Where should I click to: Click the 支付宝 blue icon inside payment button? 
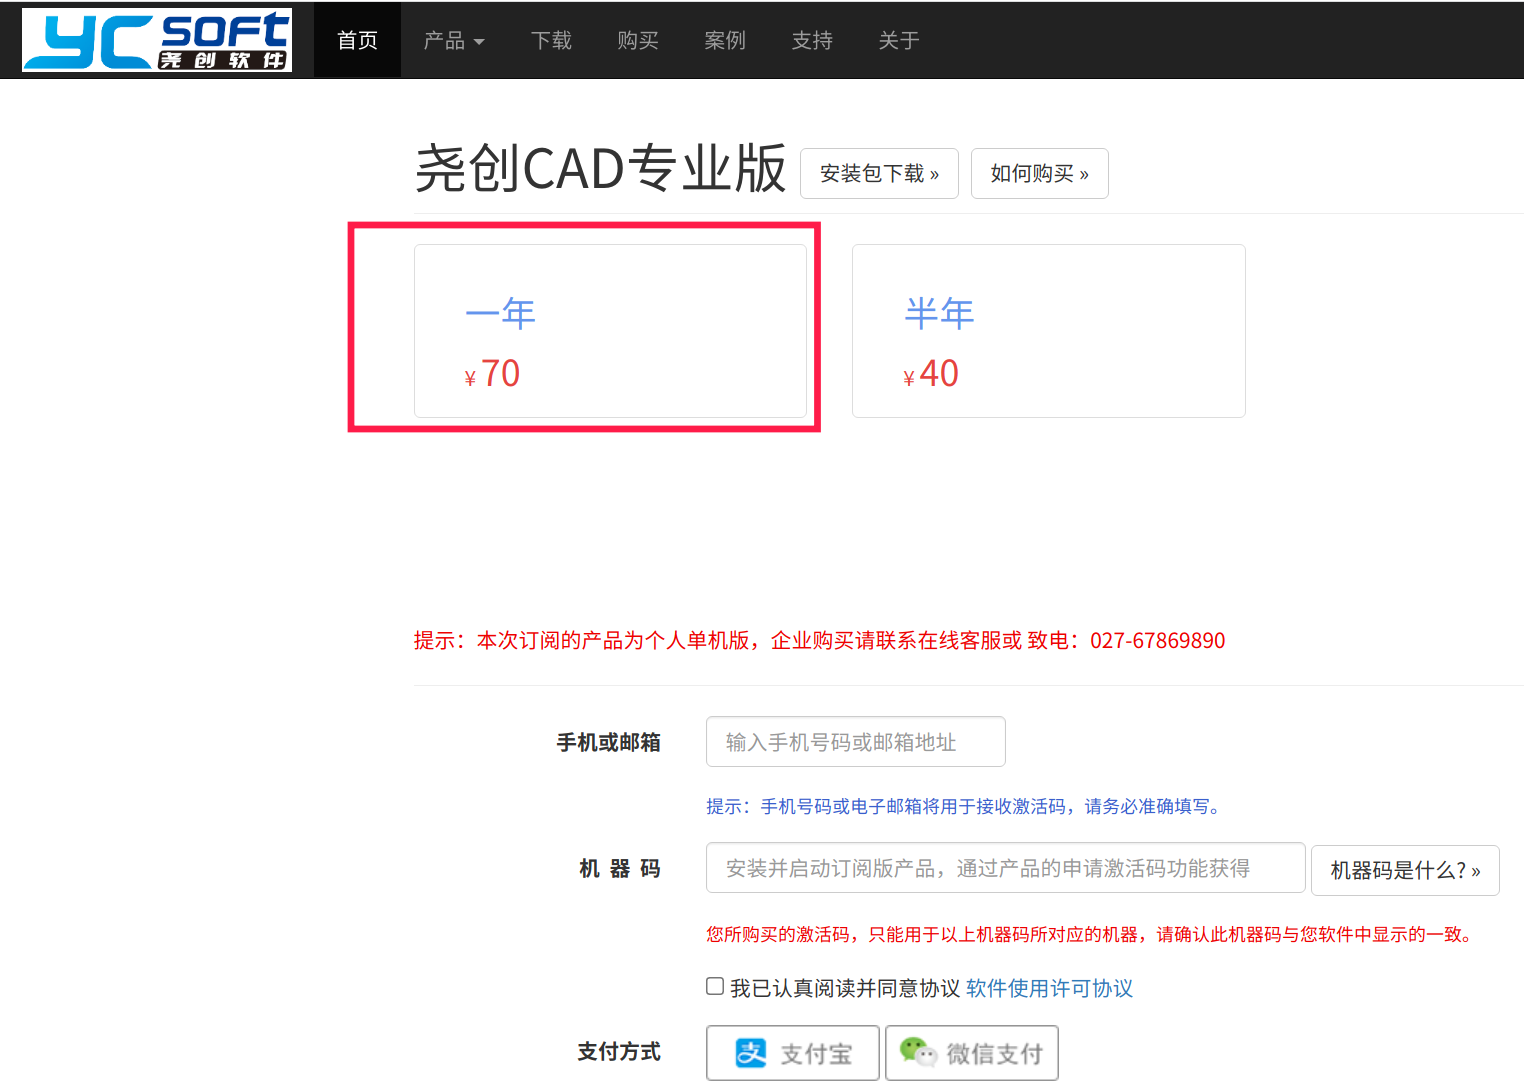point(749,1052)
